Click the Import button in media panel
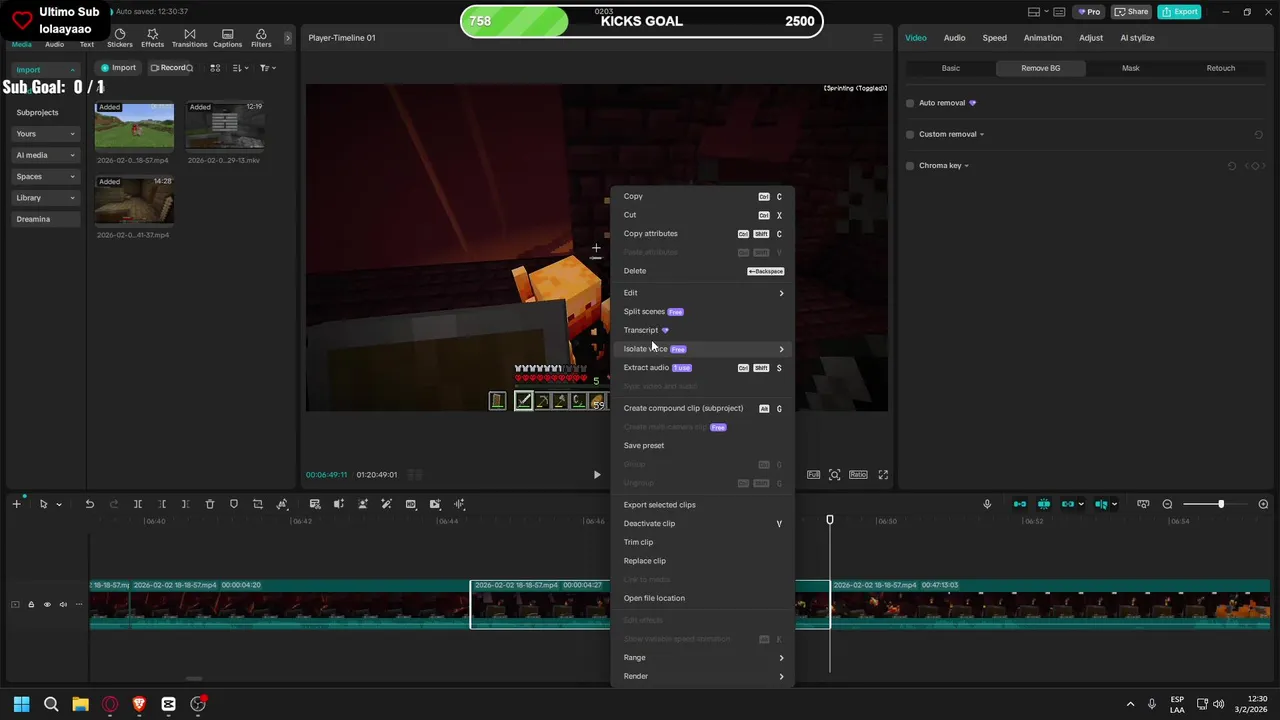Screen dimensions: 1280x720 (118, 68)
